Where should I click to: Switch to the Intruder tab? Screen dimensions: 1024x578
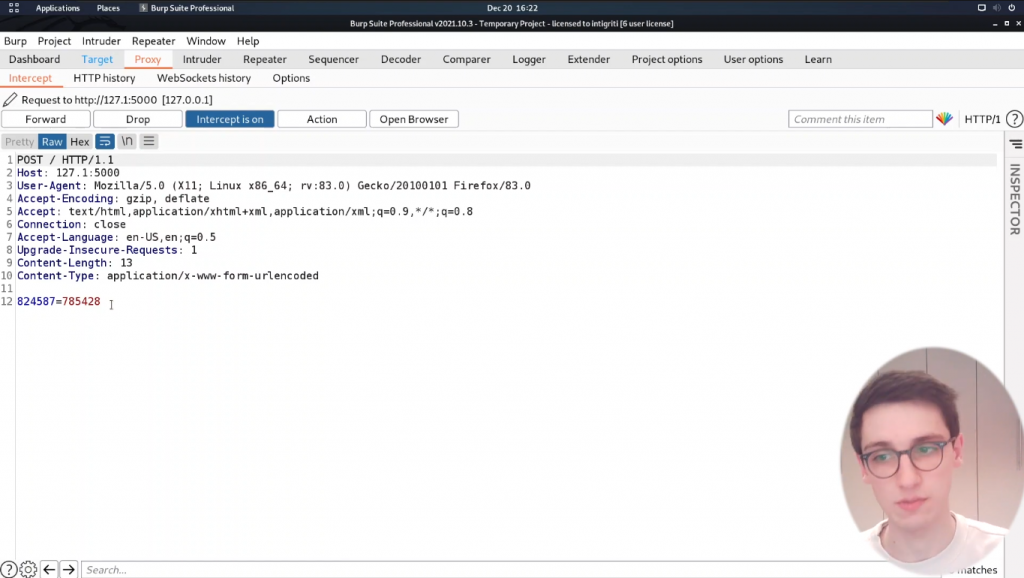202,59
